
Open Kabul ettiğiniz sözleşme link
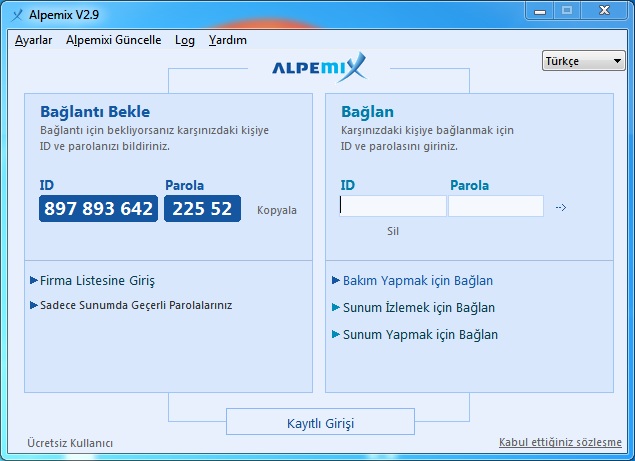[560, 442]
